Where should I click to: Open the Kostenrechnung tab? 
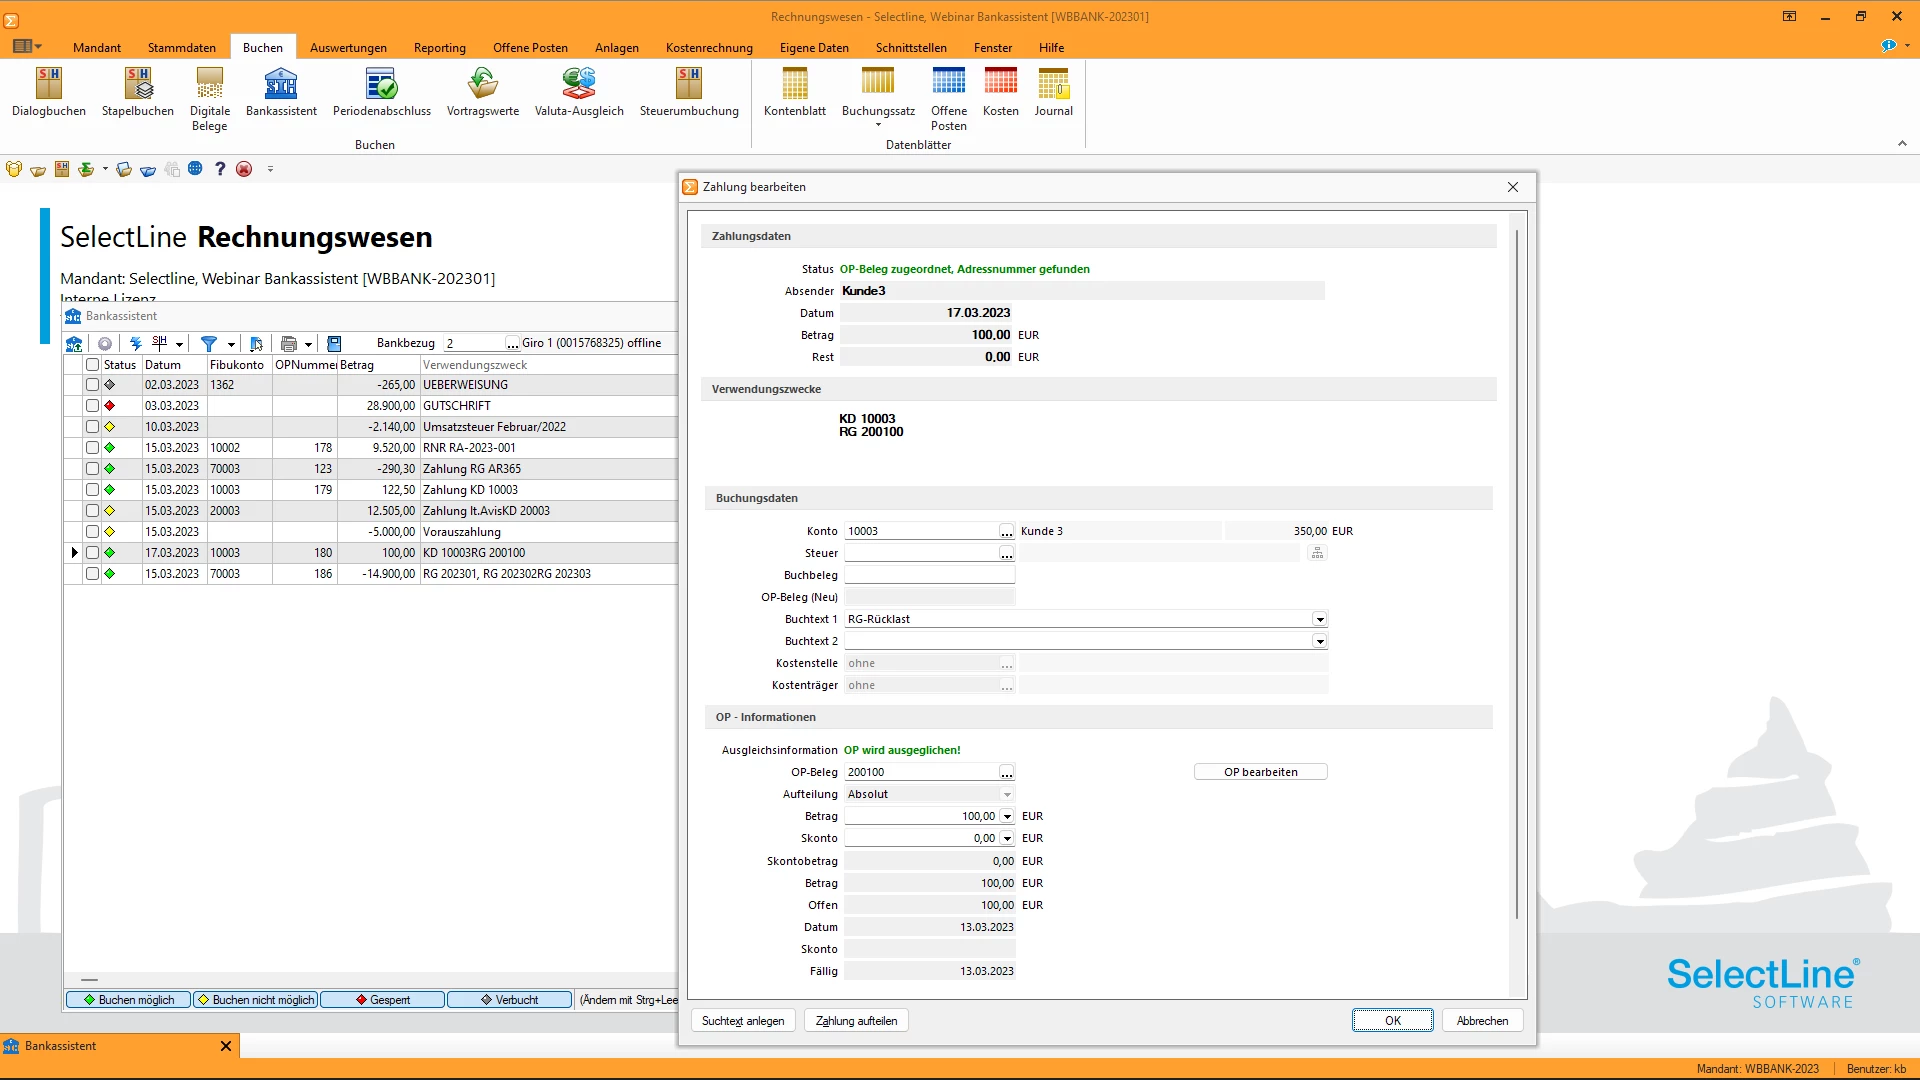709,47
